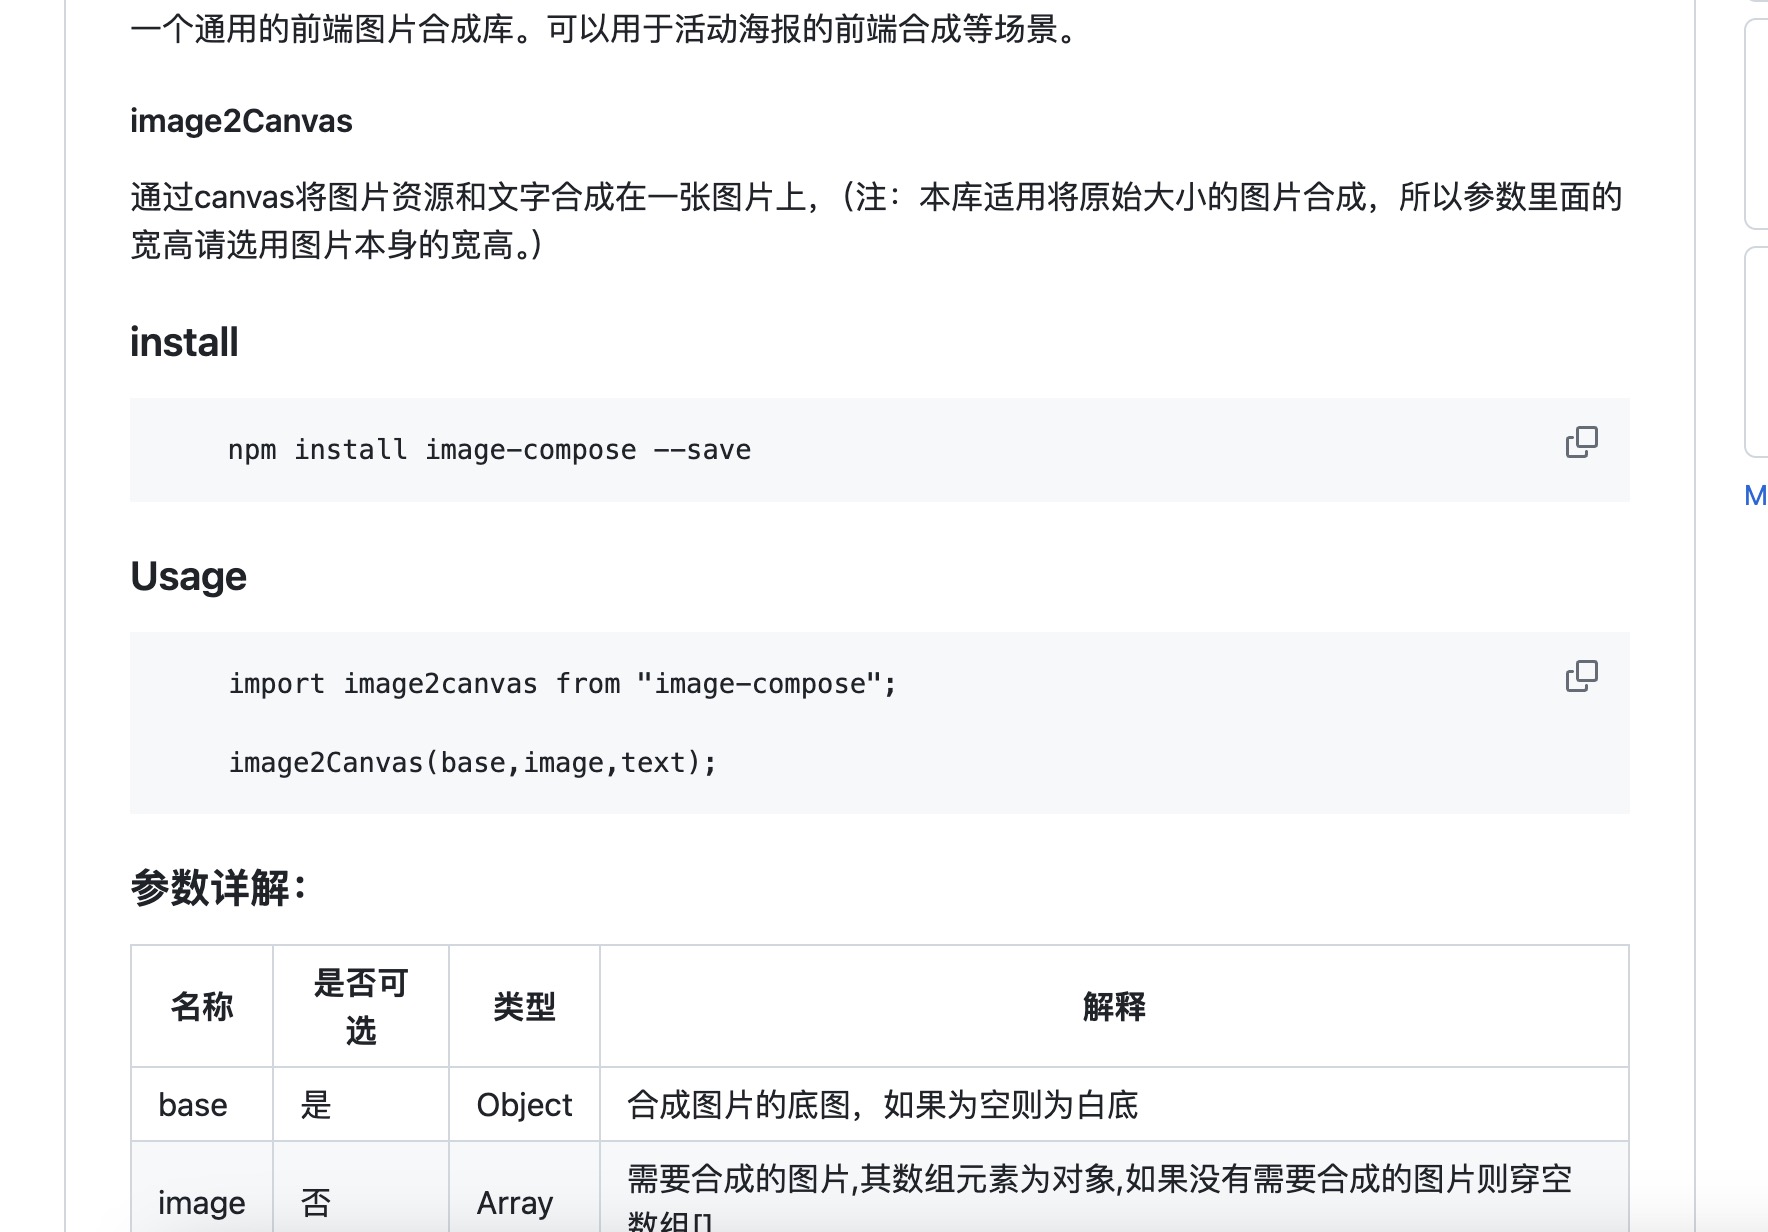Click the '名称' table header

tap(202, 1006)
